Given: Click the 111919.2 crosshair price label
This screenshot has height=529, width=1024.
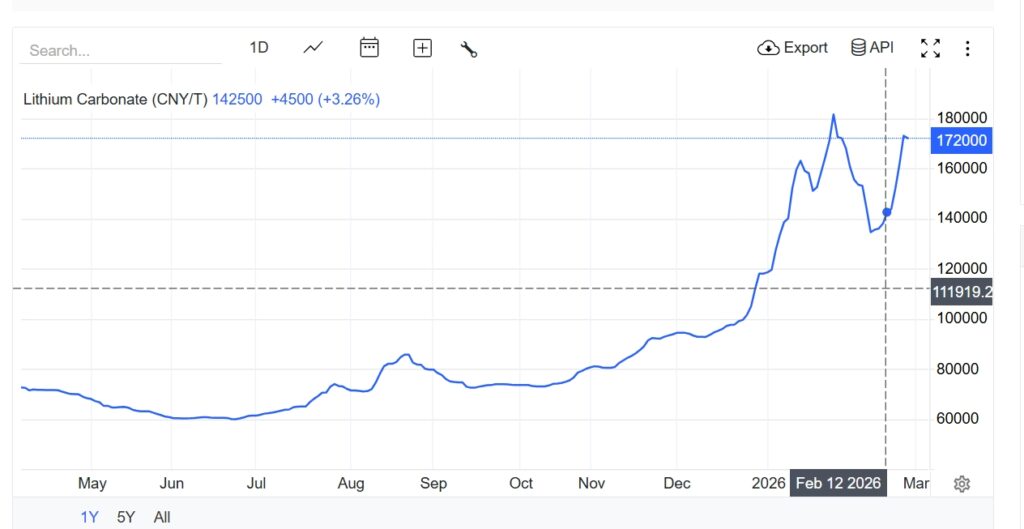Looking at the screenshot, I should click(960, 292).
